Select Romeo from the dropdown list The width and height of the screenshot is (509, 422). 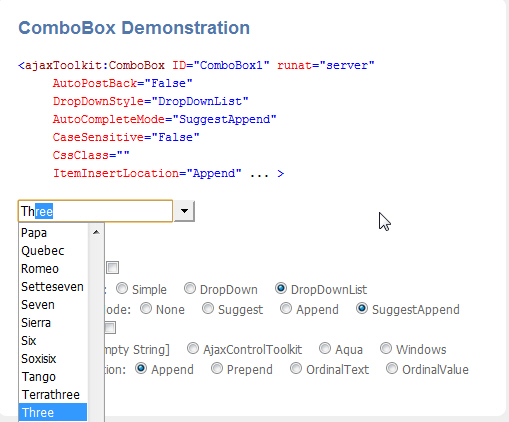point(53,269)
